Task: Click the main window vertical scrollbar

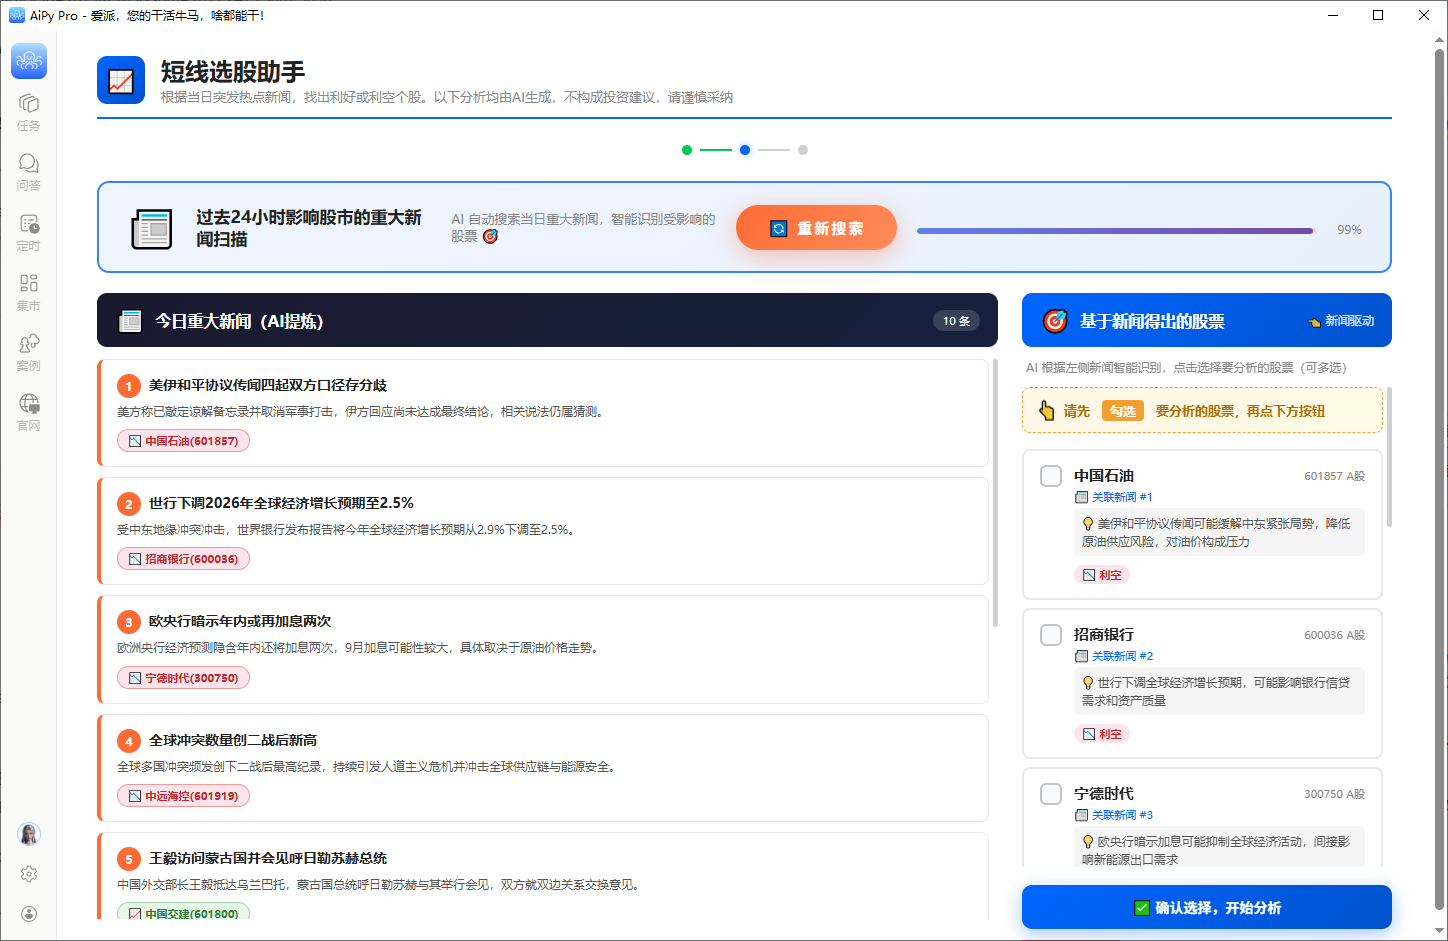Action: coord(1440,480)
